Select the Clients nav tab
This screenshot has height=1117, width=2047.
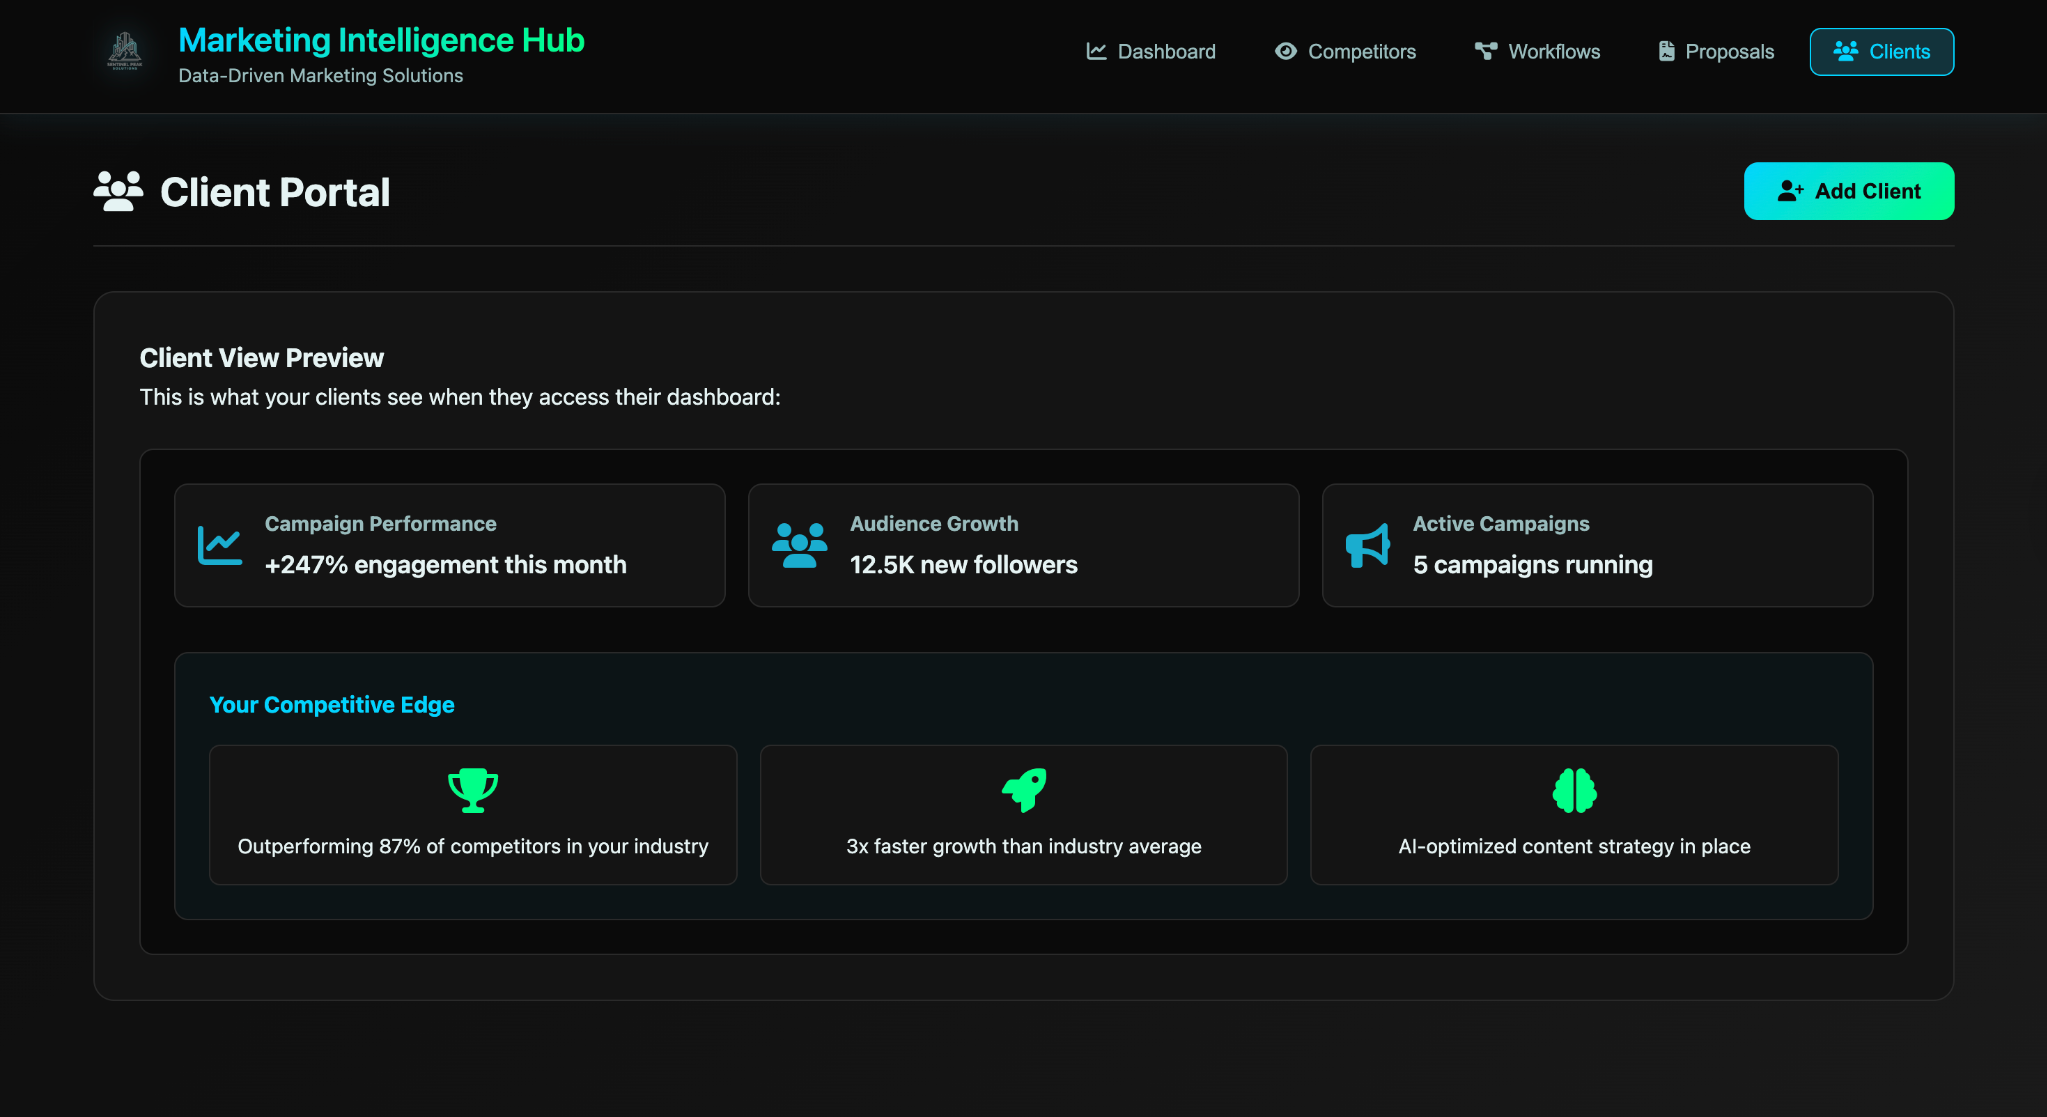coord(1881,52)
